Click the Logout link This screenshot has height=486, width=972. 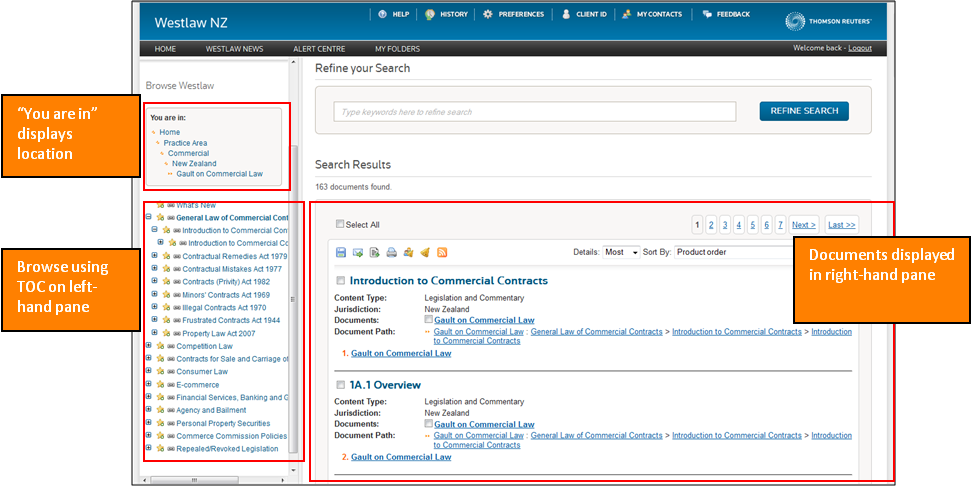pyautogui.click(x=860, y=48)
